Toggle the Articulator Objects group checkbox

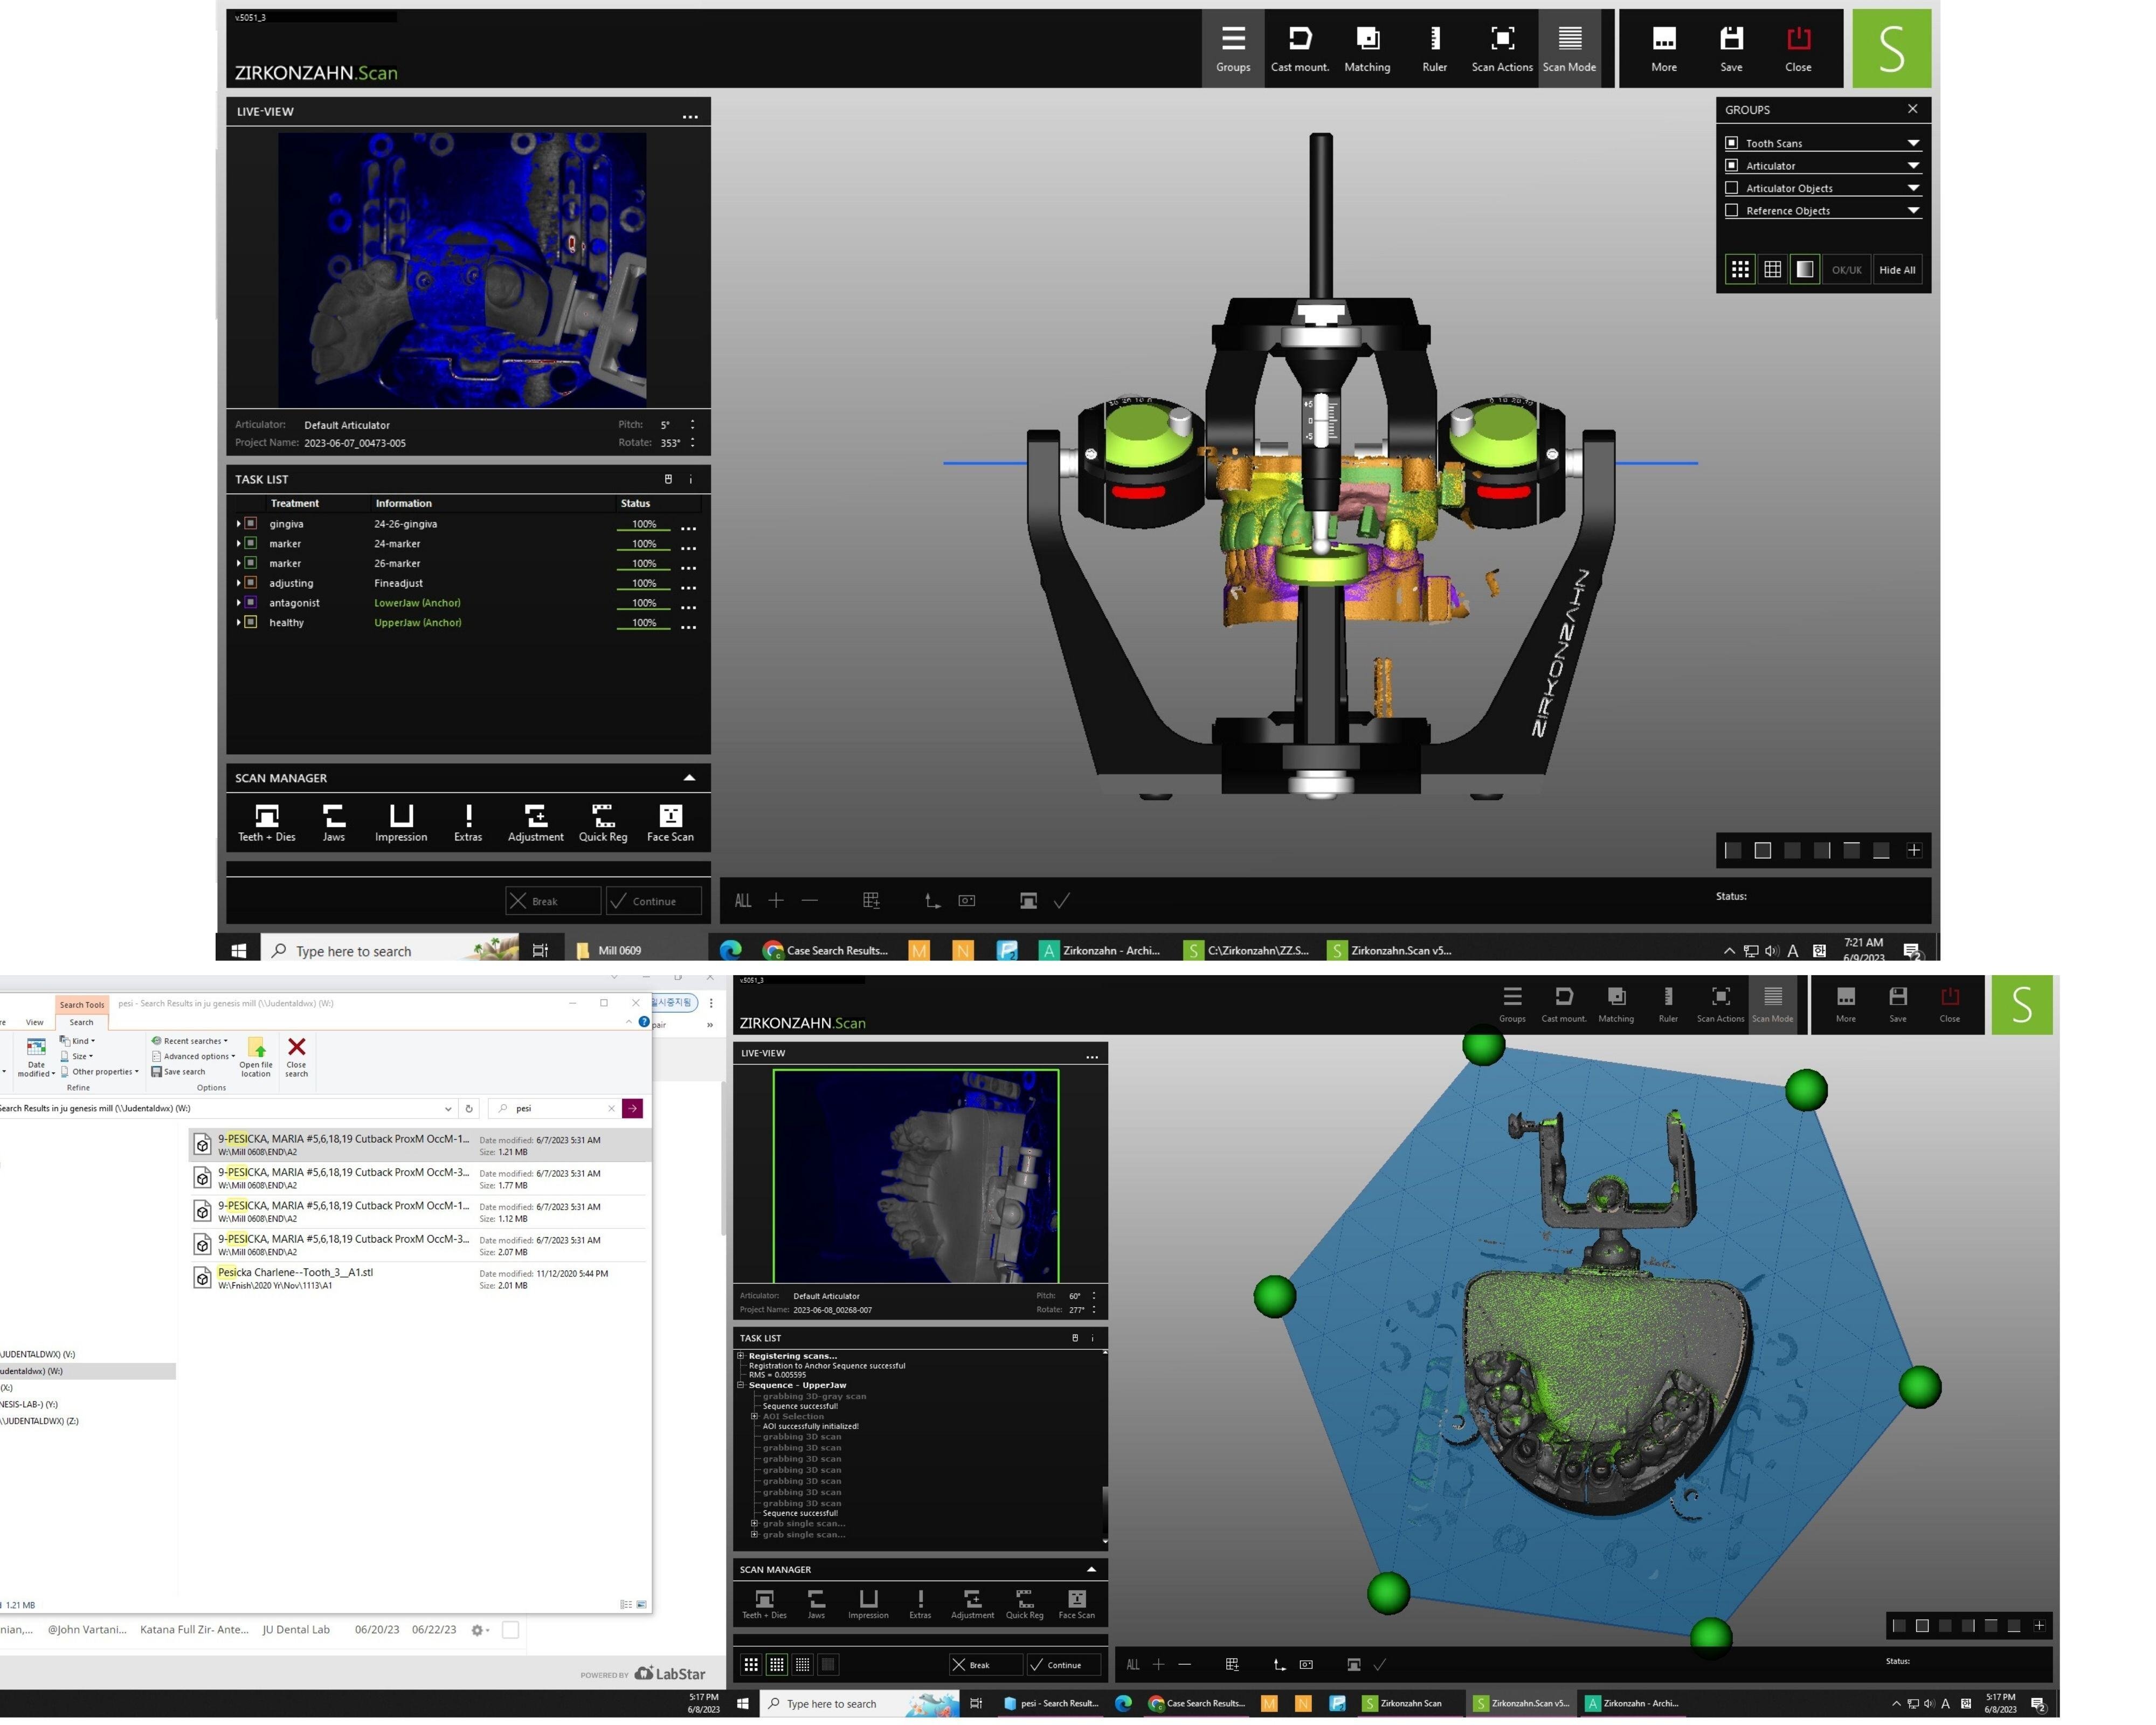tap(1732, 188)
